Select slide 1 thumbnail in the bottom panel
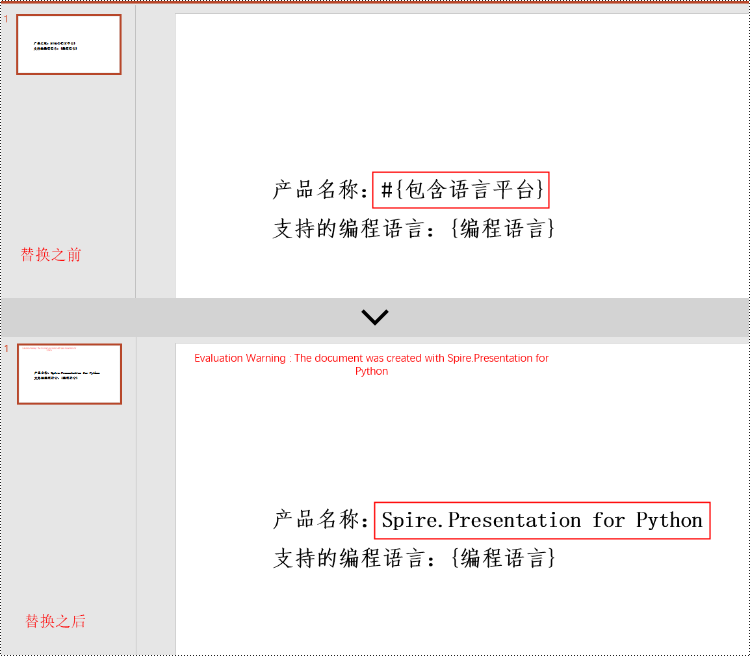The height and width of the screenshot is (656, 750). click(69, 374)
